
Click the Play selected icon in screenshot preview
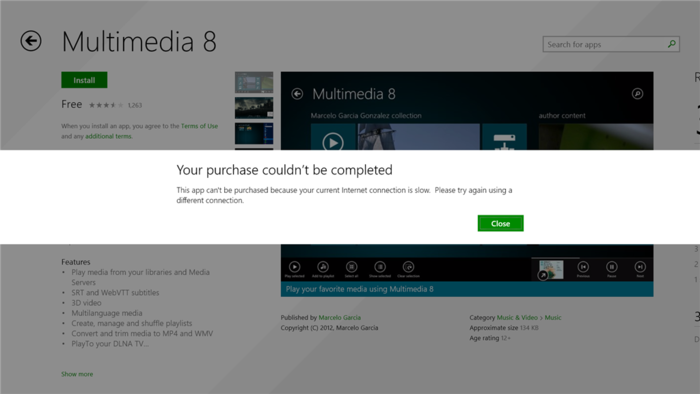[295, 267]
